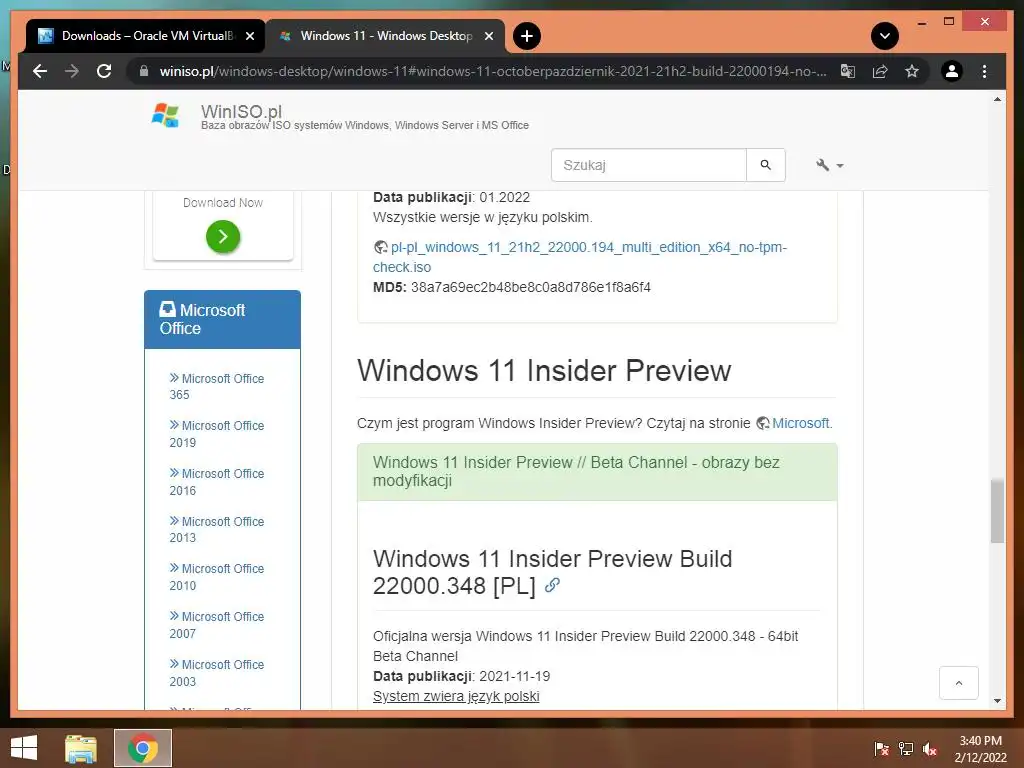Click the address bar URL
The image size is (1024, 768).
[x=493, y=71]
